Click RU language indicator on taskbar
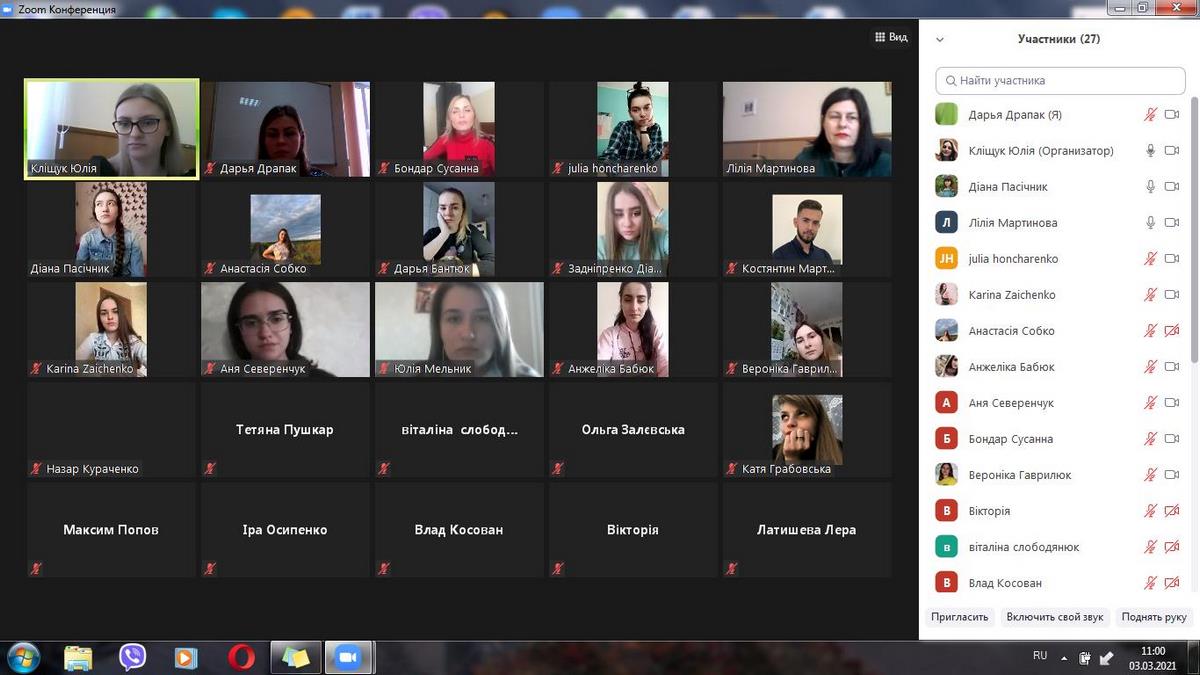Screen dimensions: 1200x675 tap(1040, 656)
